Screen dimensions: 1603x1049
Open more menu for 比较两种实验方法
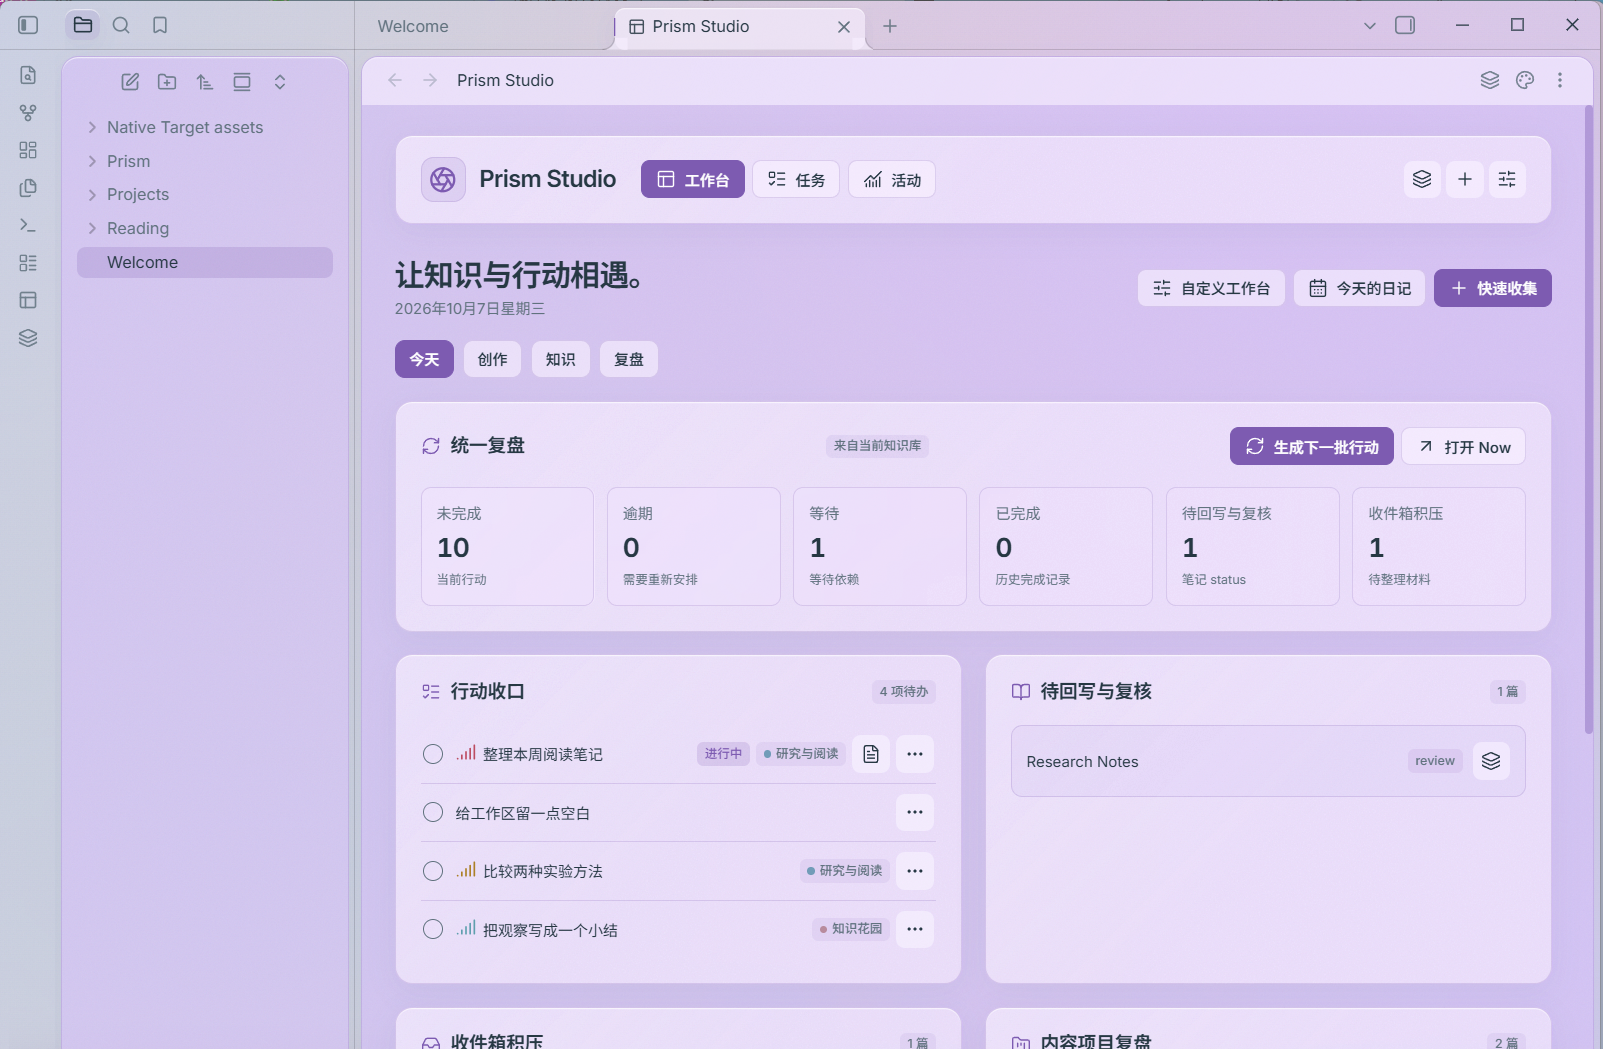(915, 871)
